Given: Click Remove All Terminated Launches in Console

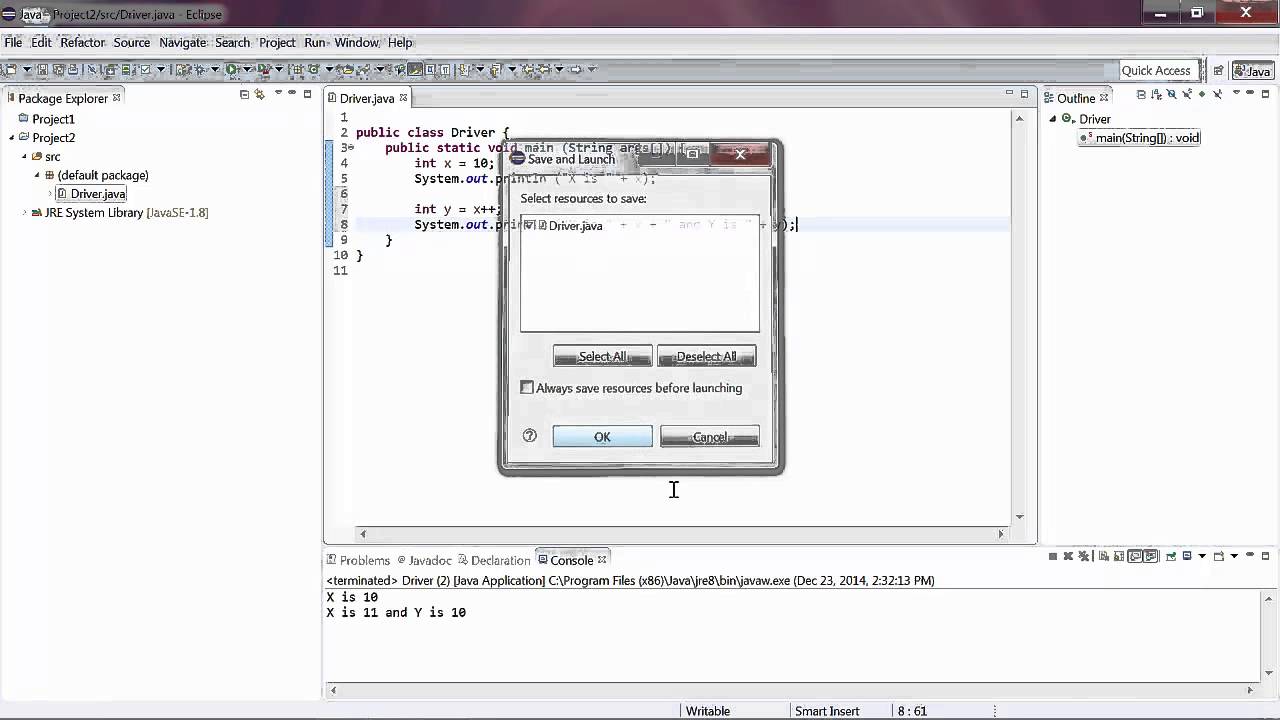Looking at the screenshot, I should (x=1083, y=556).
